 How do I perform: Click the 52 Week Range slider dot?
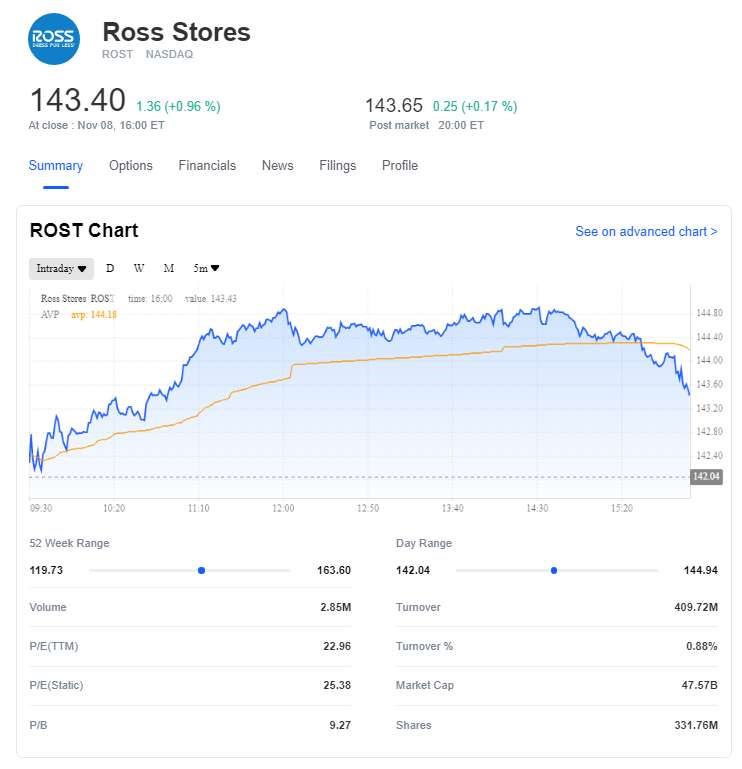(x=201, y=570)
